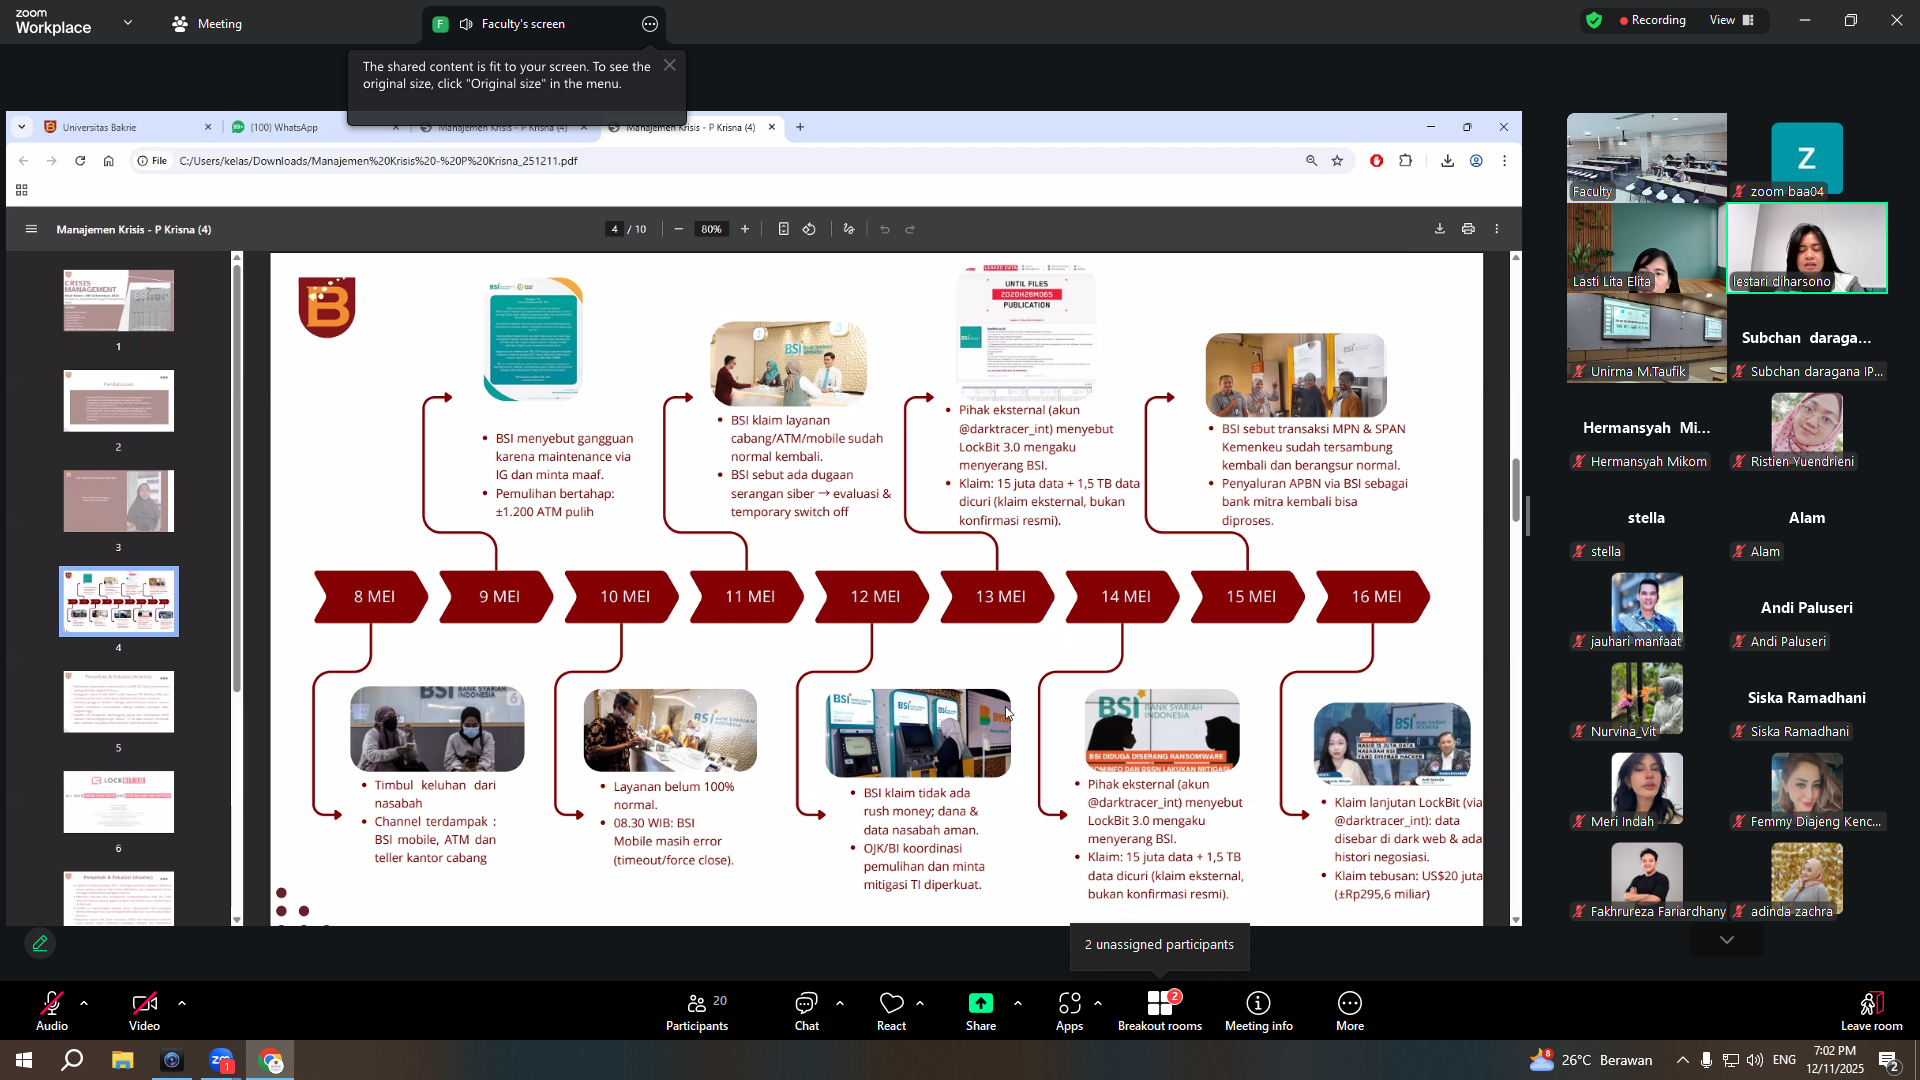Show hidden system tray icons
This screenshot has height=1080, width=1920.
(x=1682, y=1060)
